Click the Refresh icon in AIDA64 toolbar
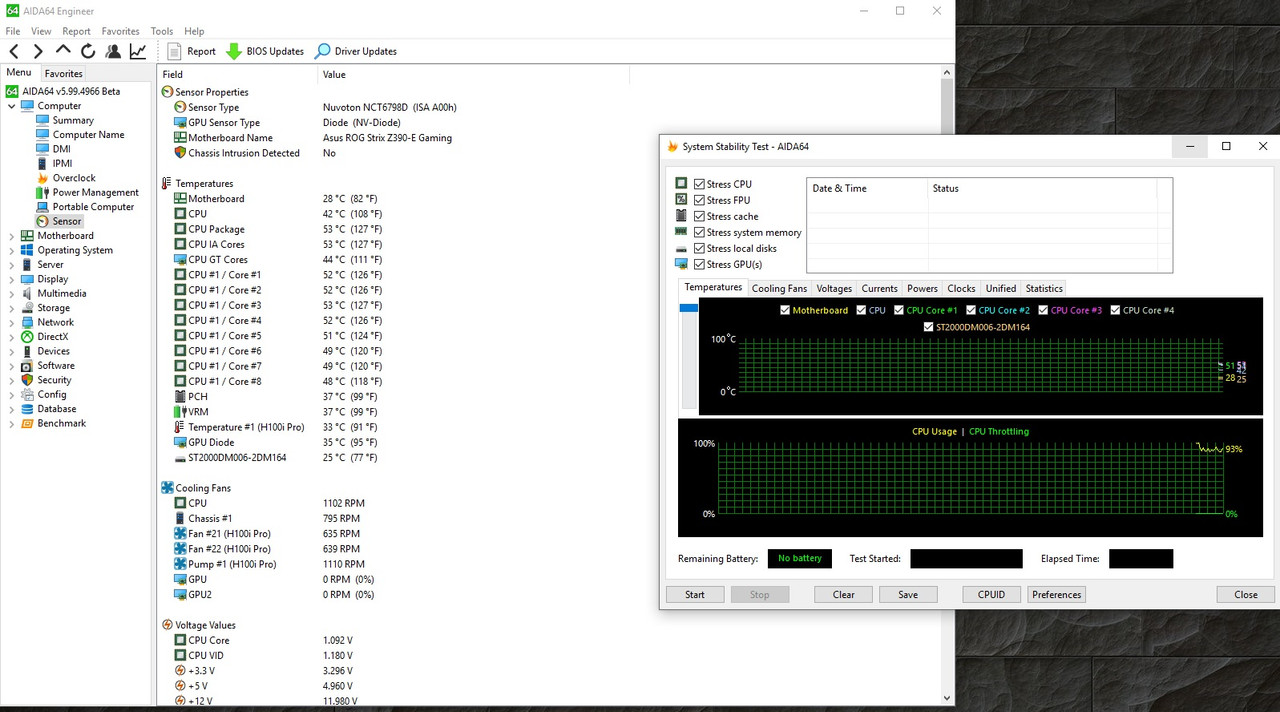1280x712 pixels. click(x=88, y=51)
